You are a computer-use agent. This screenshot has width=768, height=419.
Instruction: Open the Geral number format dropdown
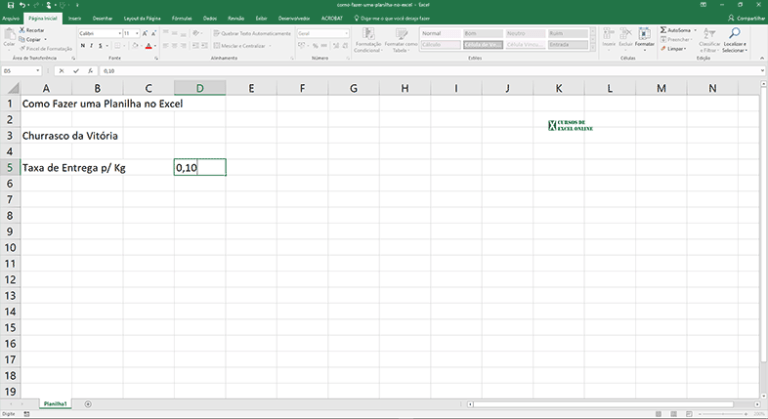point(346,33)
